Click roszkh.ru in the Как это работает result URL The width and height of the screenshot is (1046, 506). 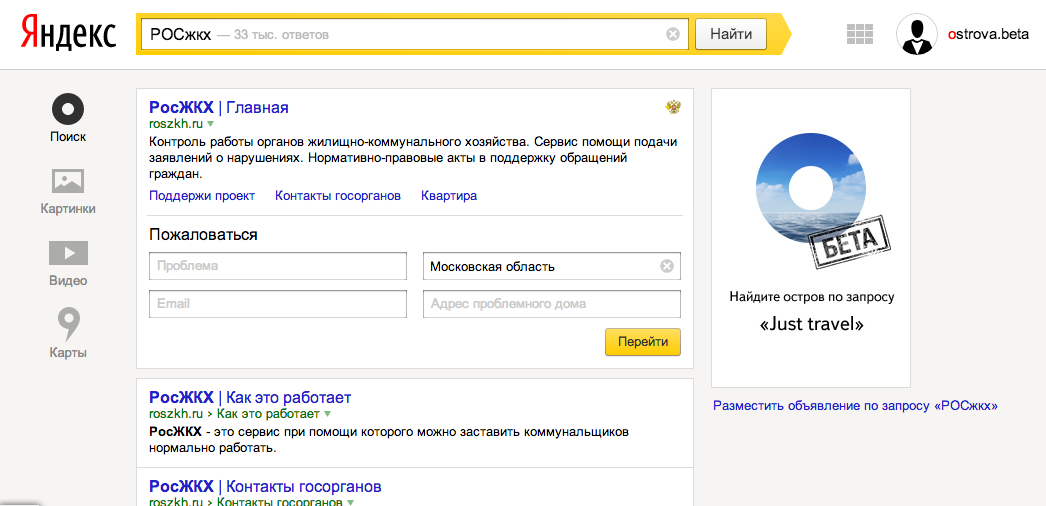point(176,414)
